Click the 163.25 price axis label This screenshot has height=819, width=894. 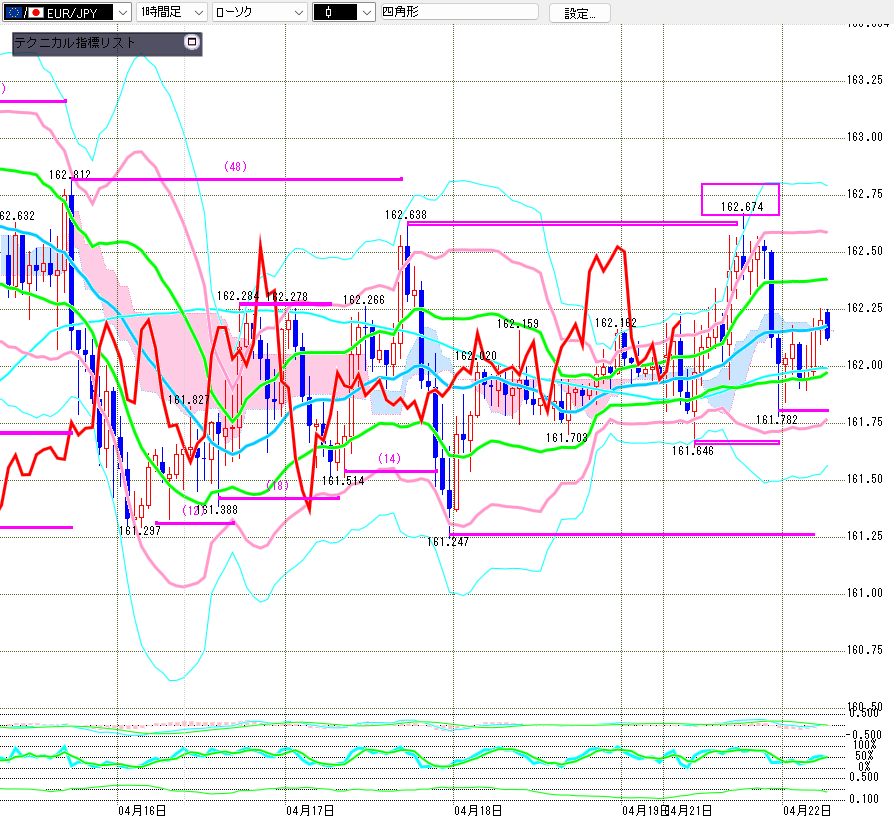864,80
